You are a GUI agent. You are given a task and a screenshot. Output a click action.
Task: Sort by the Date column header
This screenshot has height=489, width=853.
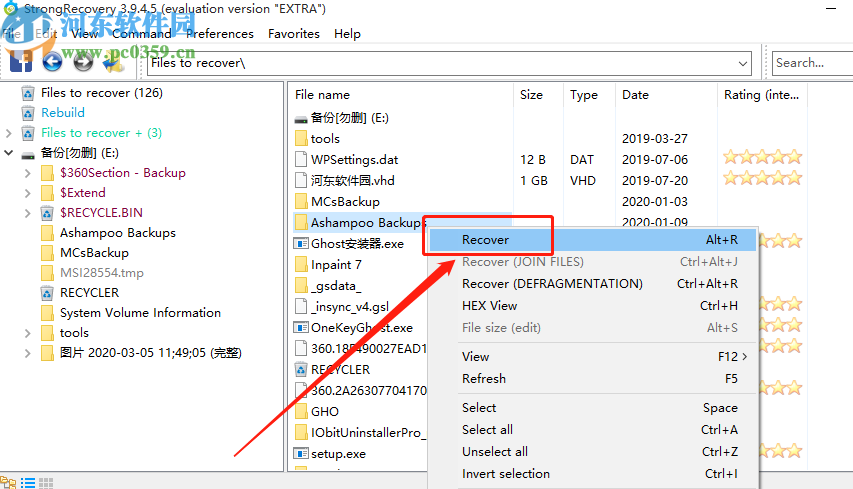click(x=667, y=95)
